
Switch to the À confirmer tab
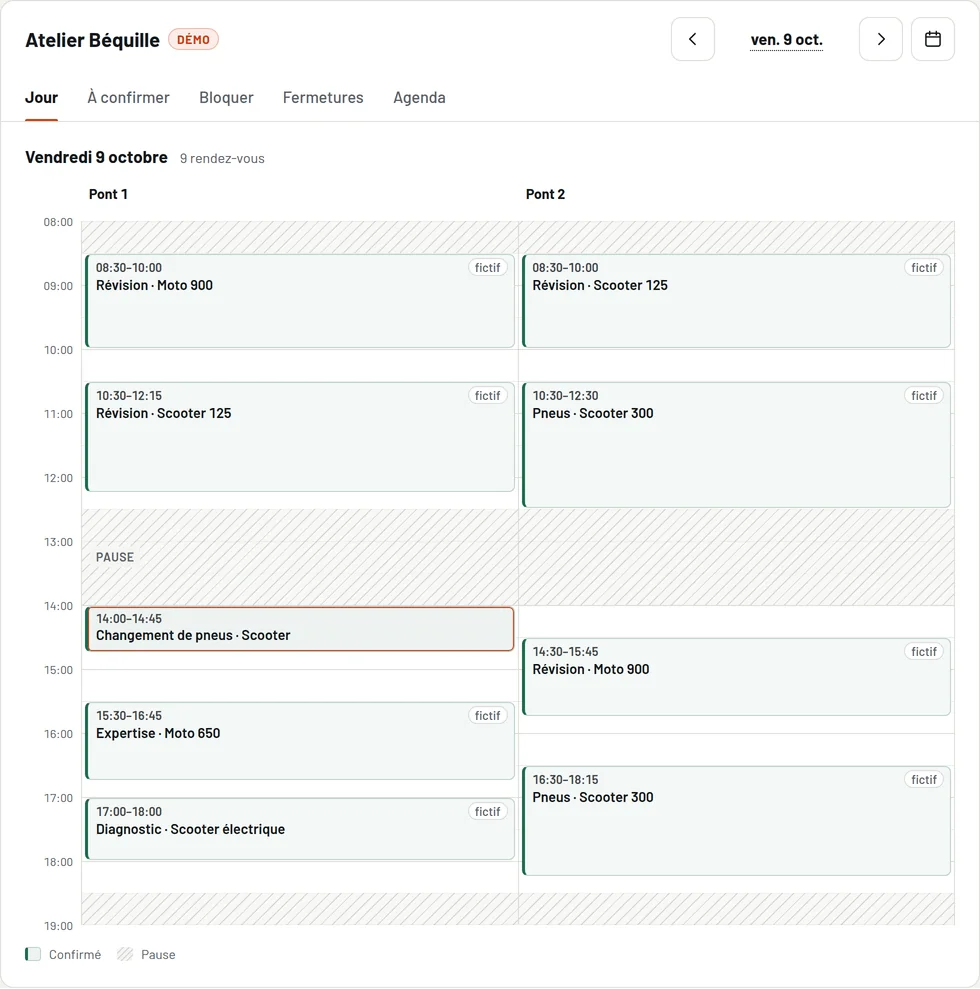click(129, 98)
